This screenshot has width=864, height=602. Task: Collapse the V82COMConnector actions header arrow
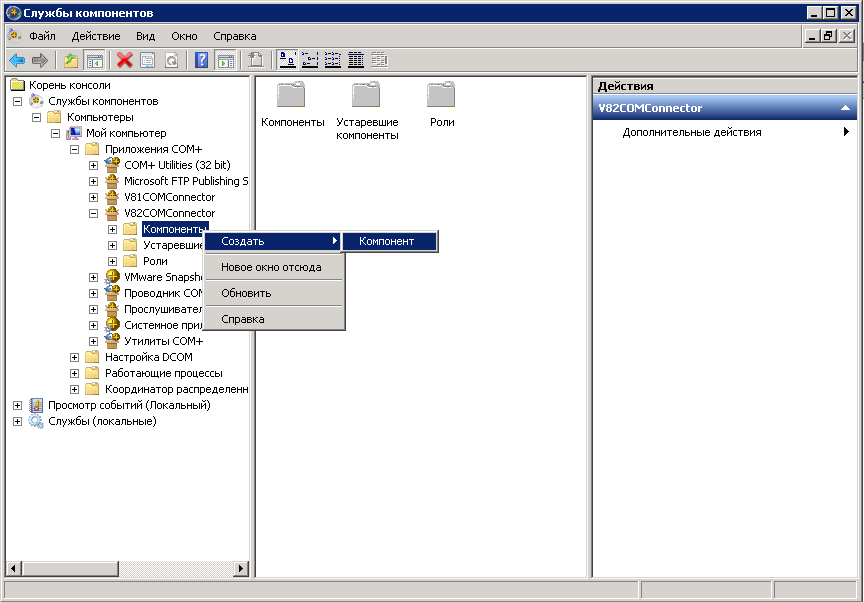(x=845, y=108)
